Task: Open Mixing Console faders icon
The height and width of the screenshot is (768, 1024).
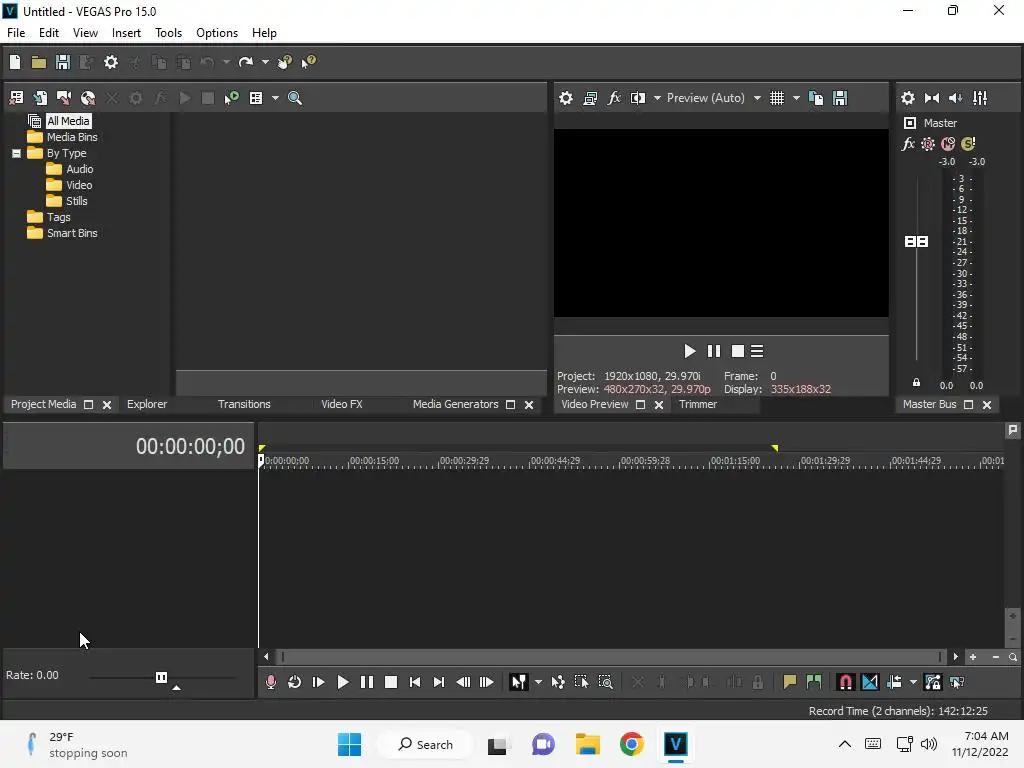Action: point(980,98)
